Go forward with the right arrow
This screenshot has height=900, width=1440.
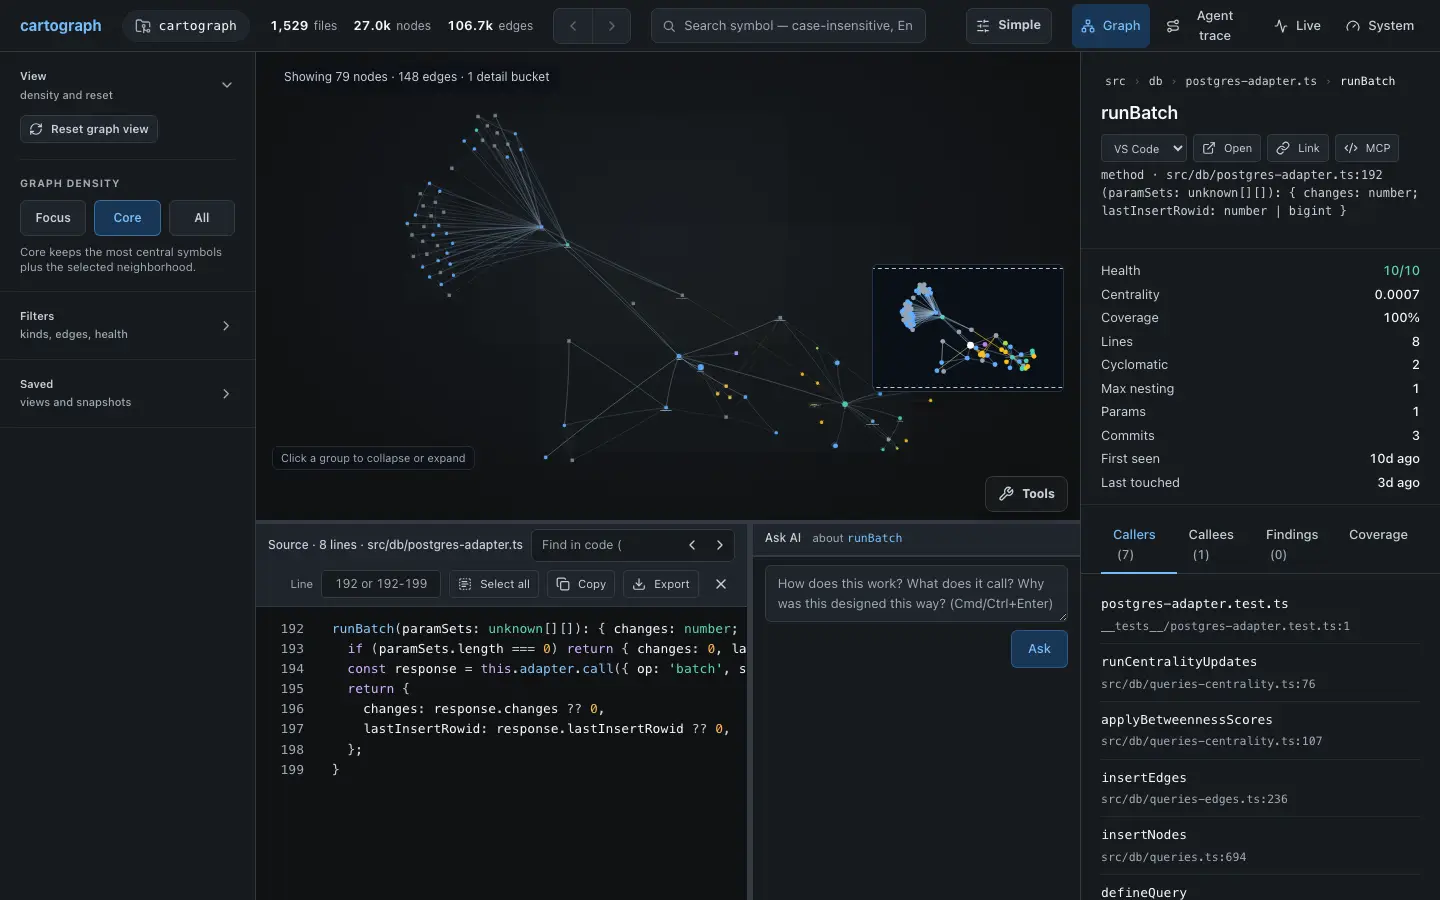[x=612, y=26]
